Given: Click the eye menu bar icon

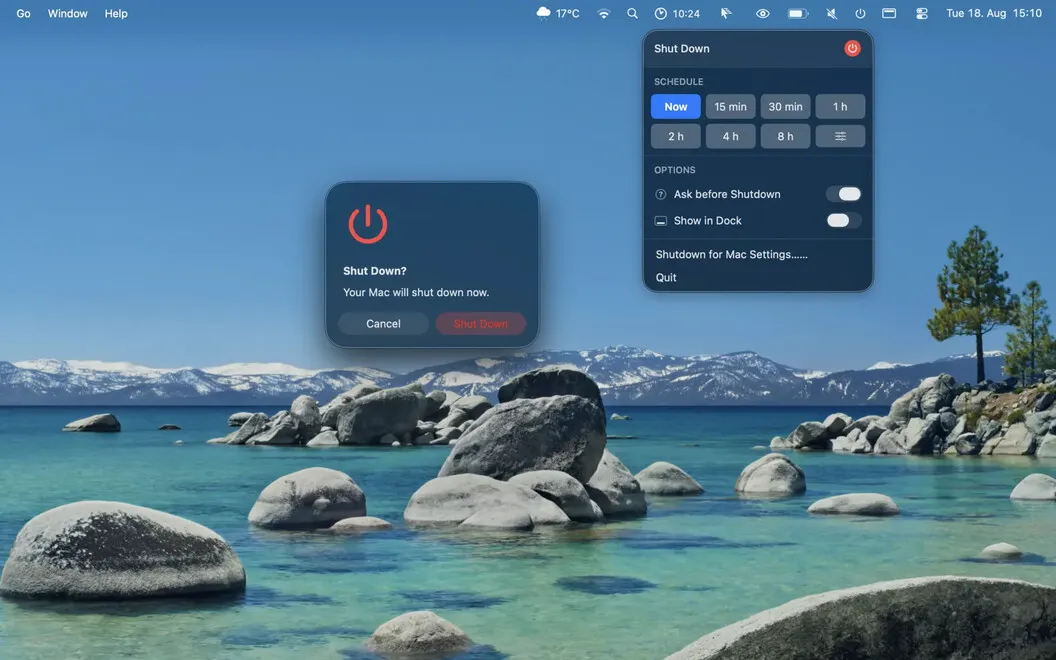Looking at the screenshot, I should (762, 13).
